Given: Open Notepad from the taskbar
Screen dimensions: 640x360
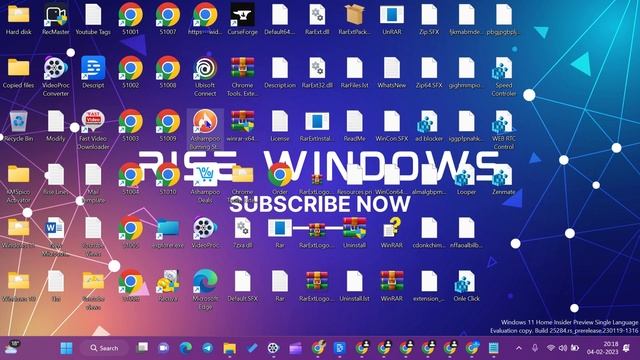Looking at the screenshot, I should [x=493, y=348].
